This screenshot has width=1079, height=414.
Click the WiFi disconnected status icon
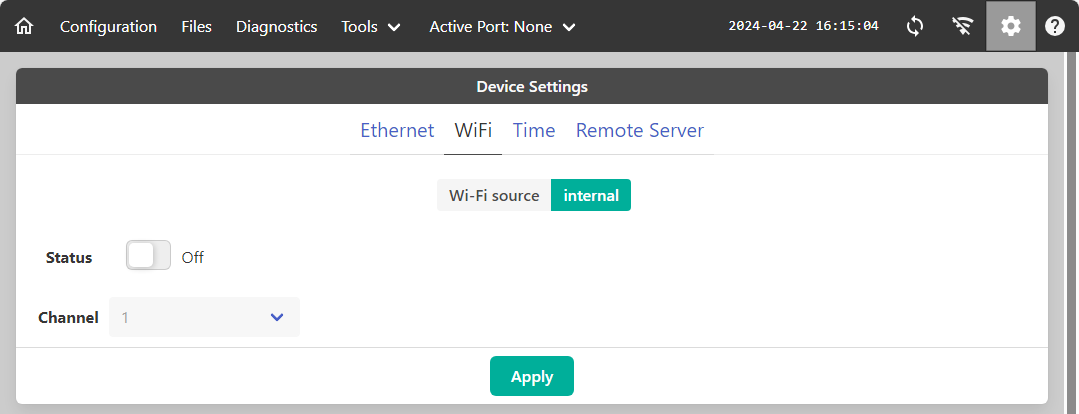click(x=962, y=27)
